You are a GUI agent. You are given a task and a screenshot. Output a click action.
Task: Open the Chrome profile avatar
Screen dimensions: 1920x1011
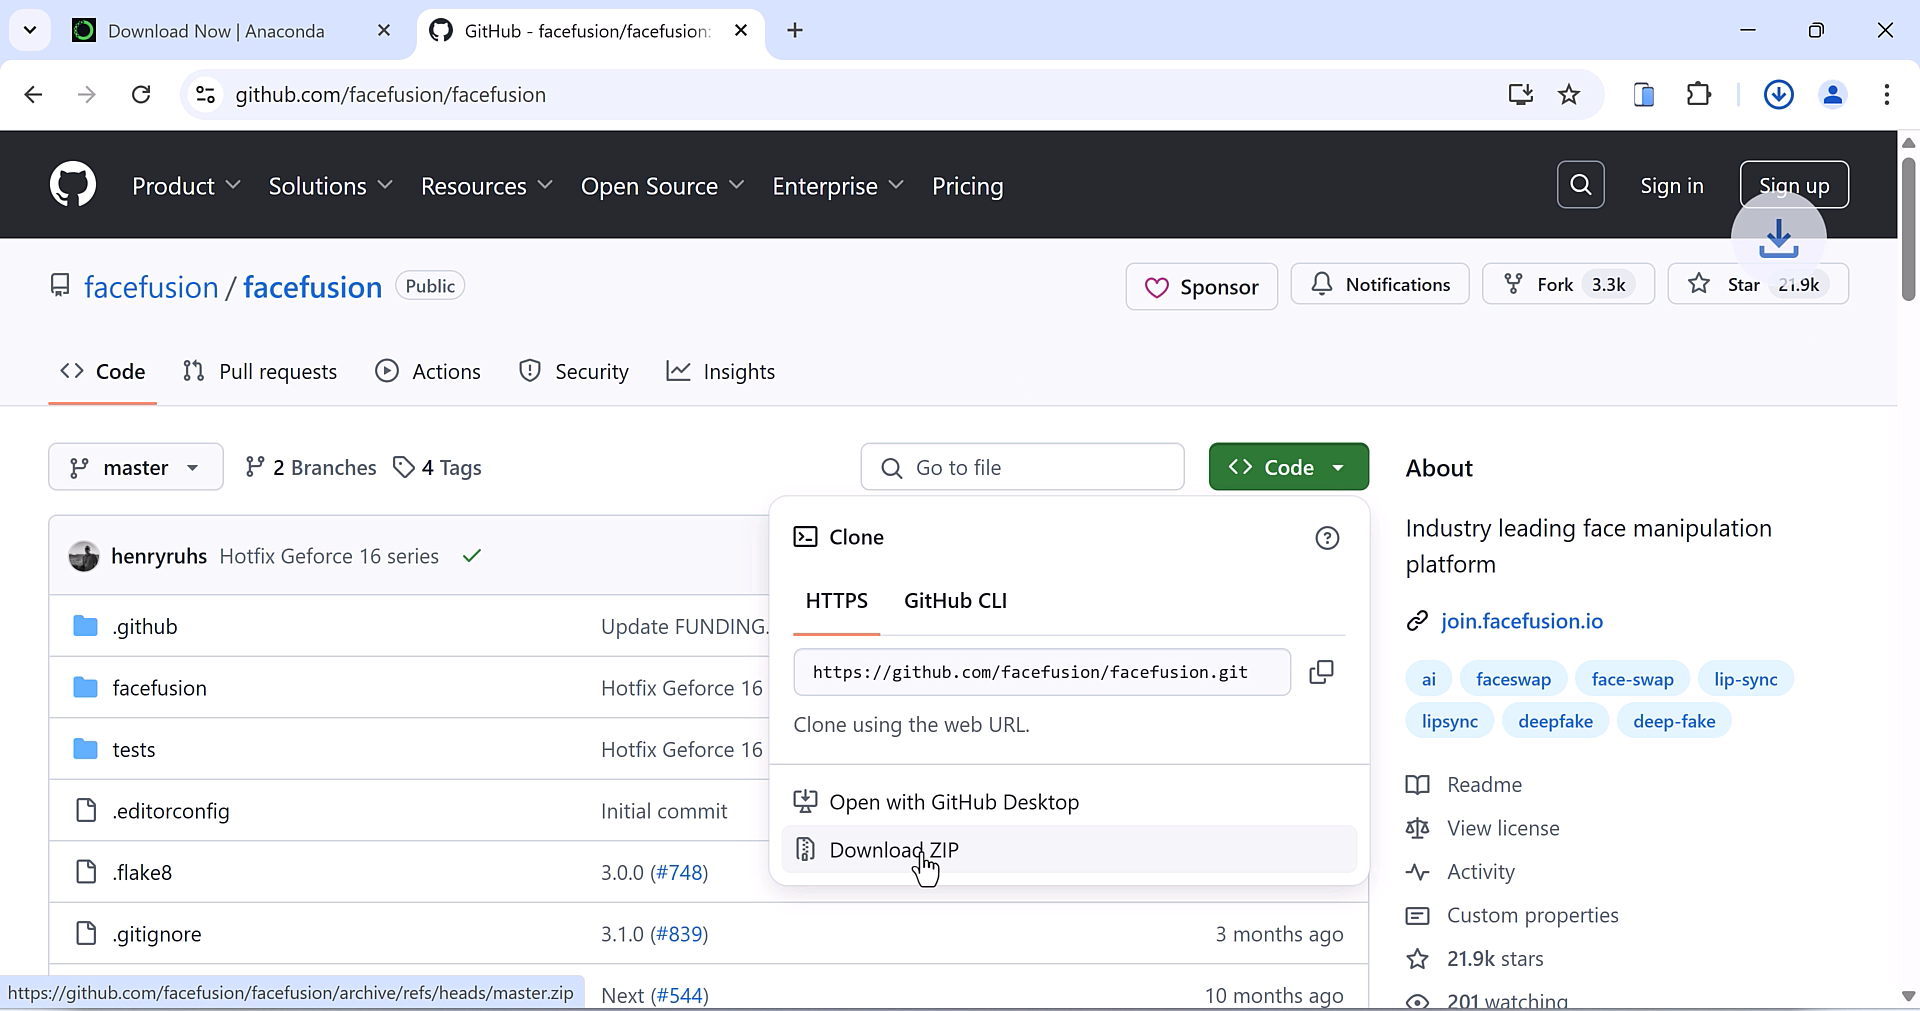click(x=1833, y=95)
